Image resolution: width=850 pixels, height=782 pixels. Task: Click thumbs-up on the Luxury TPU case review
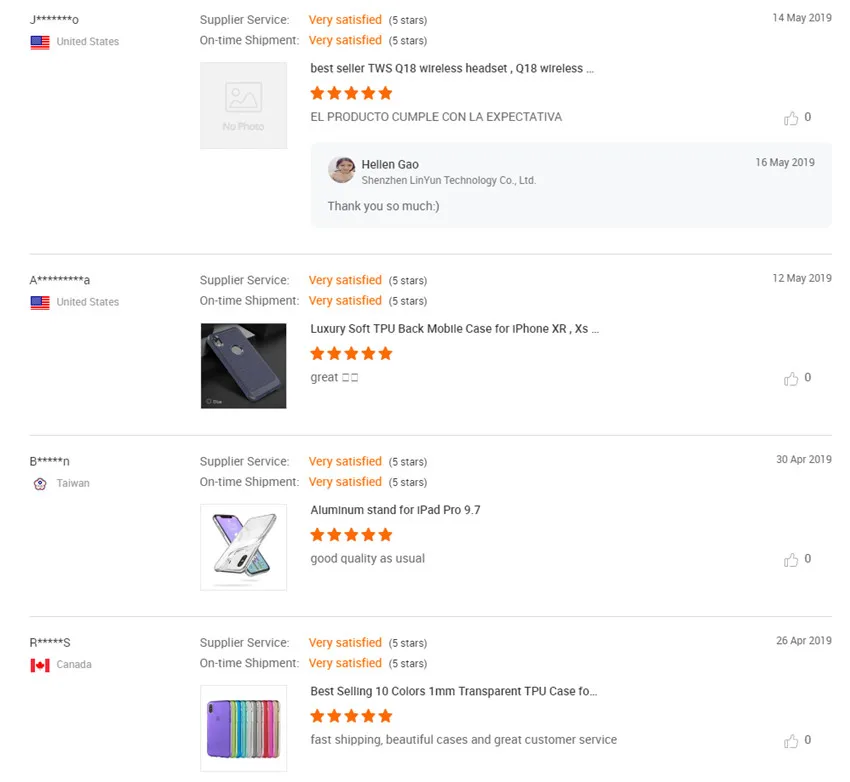point(791,378)
